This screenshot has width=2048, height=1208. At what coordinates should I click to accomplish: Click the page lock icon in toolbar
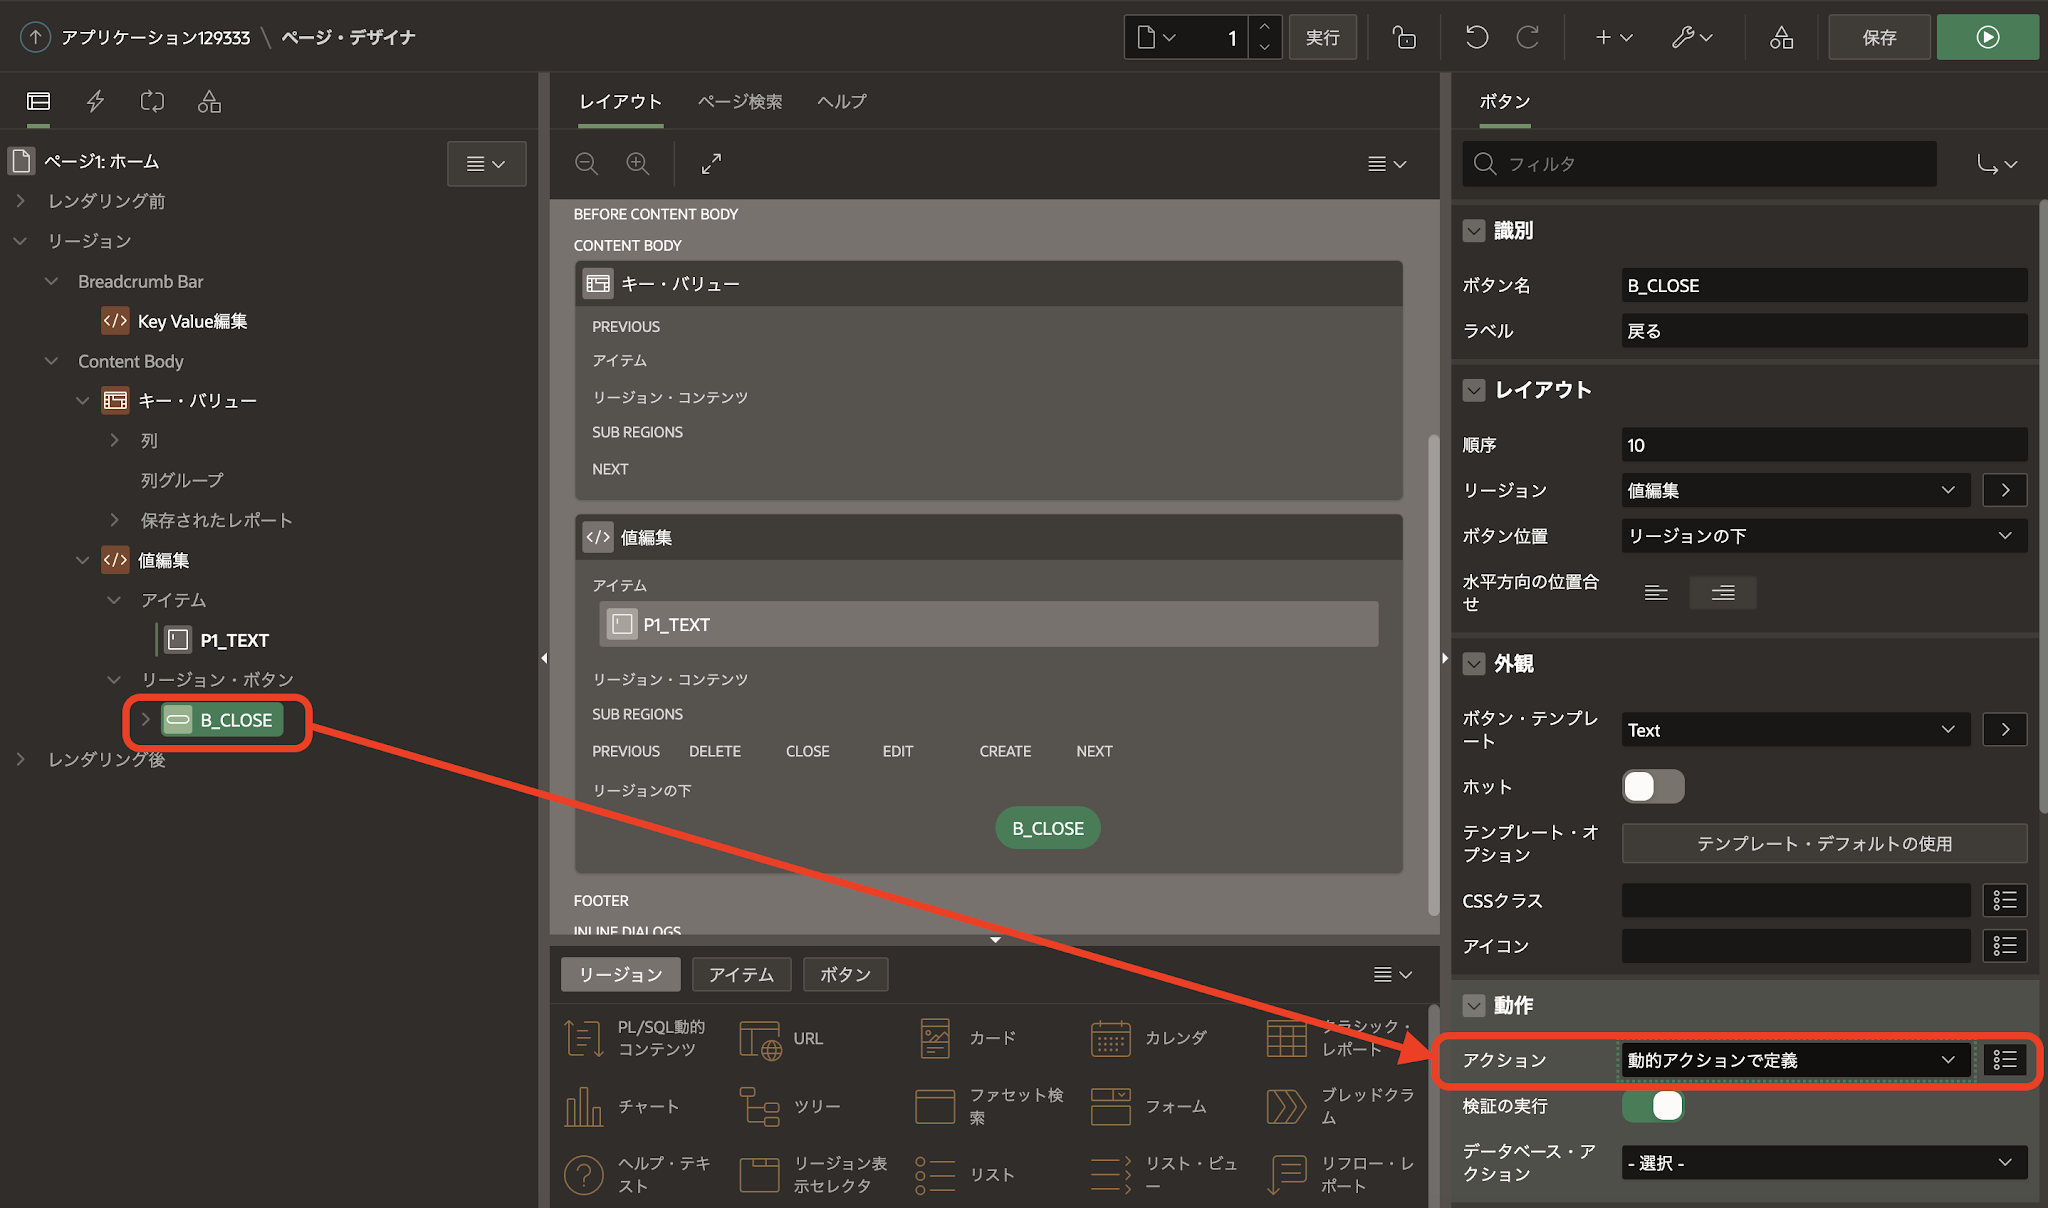click(1404, 37)
